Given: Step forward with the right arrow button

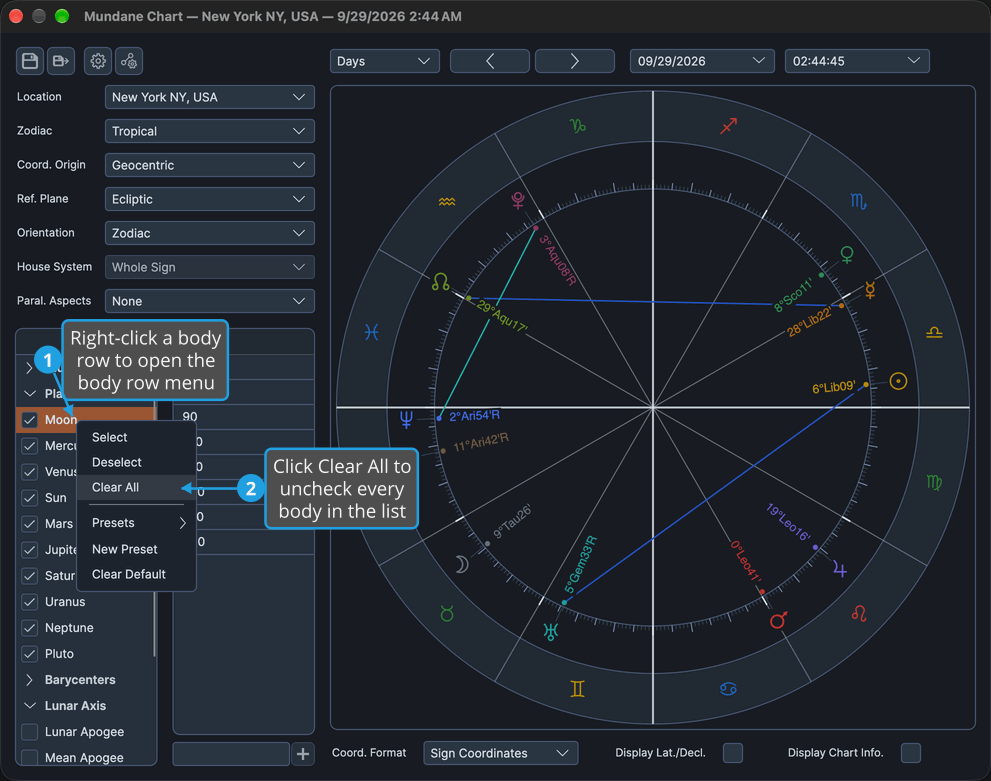Looking at the screenshot, I should pyautogui.click(x=575, y=61).
